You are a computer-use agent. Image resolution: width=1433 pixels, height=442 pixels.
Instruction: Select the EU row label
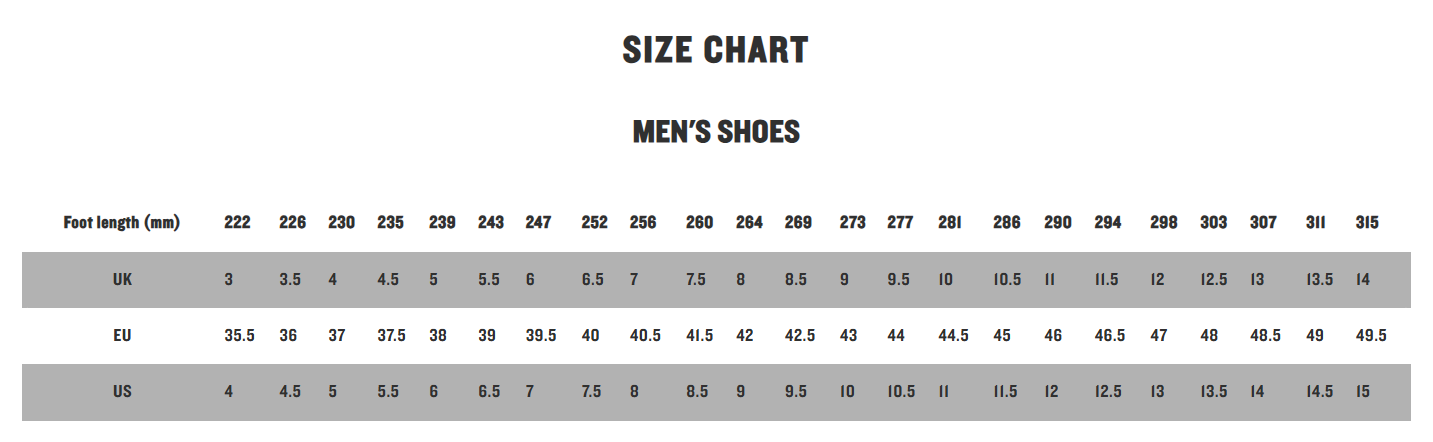tap(122, 336)
